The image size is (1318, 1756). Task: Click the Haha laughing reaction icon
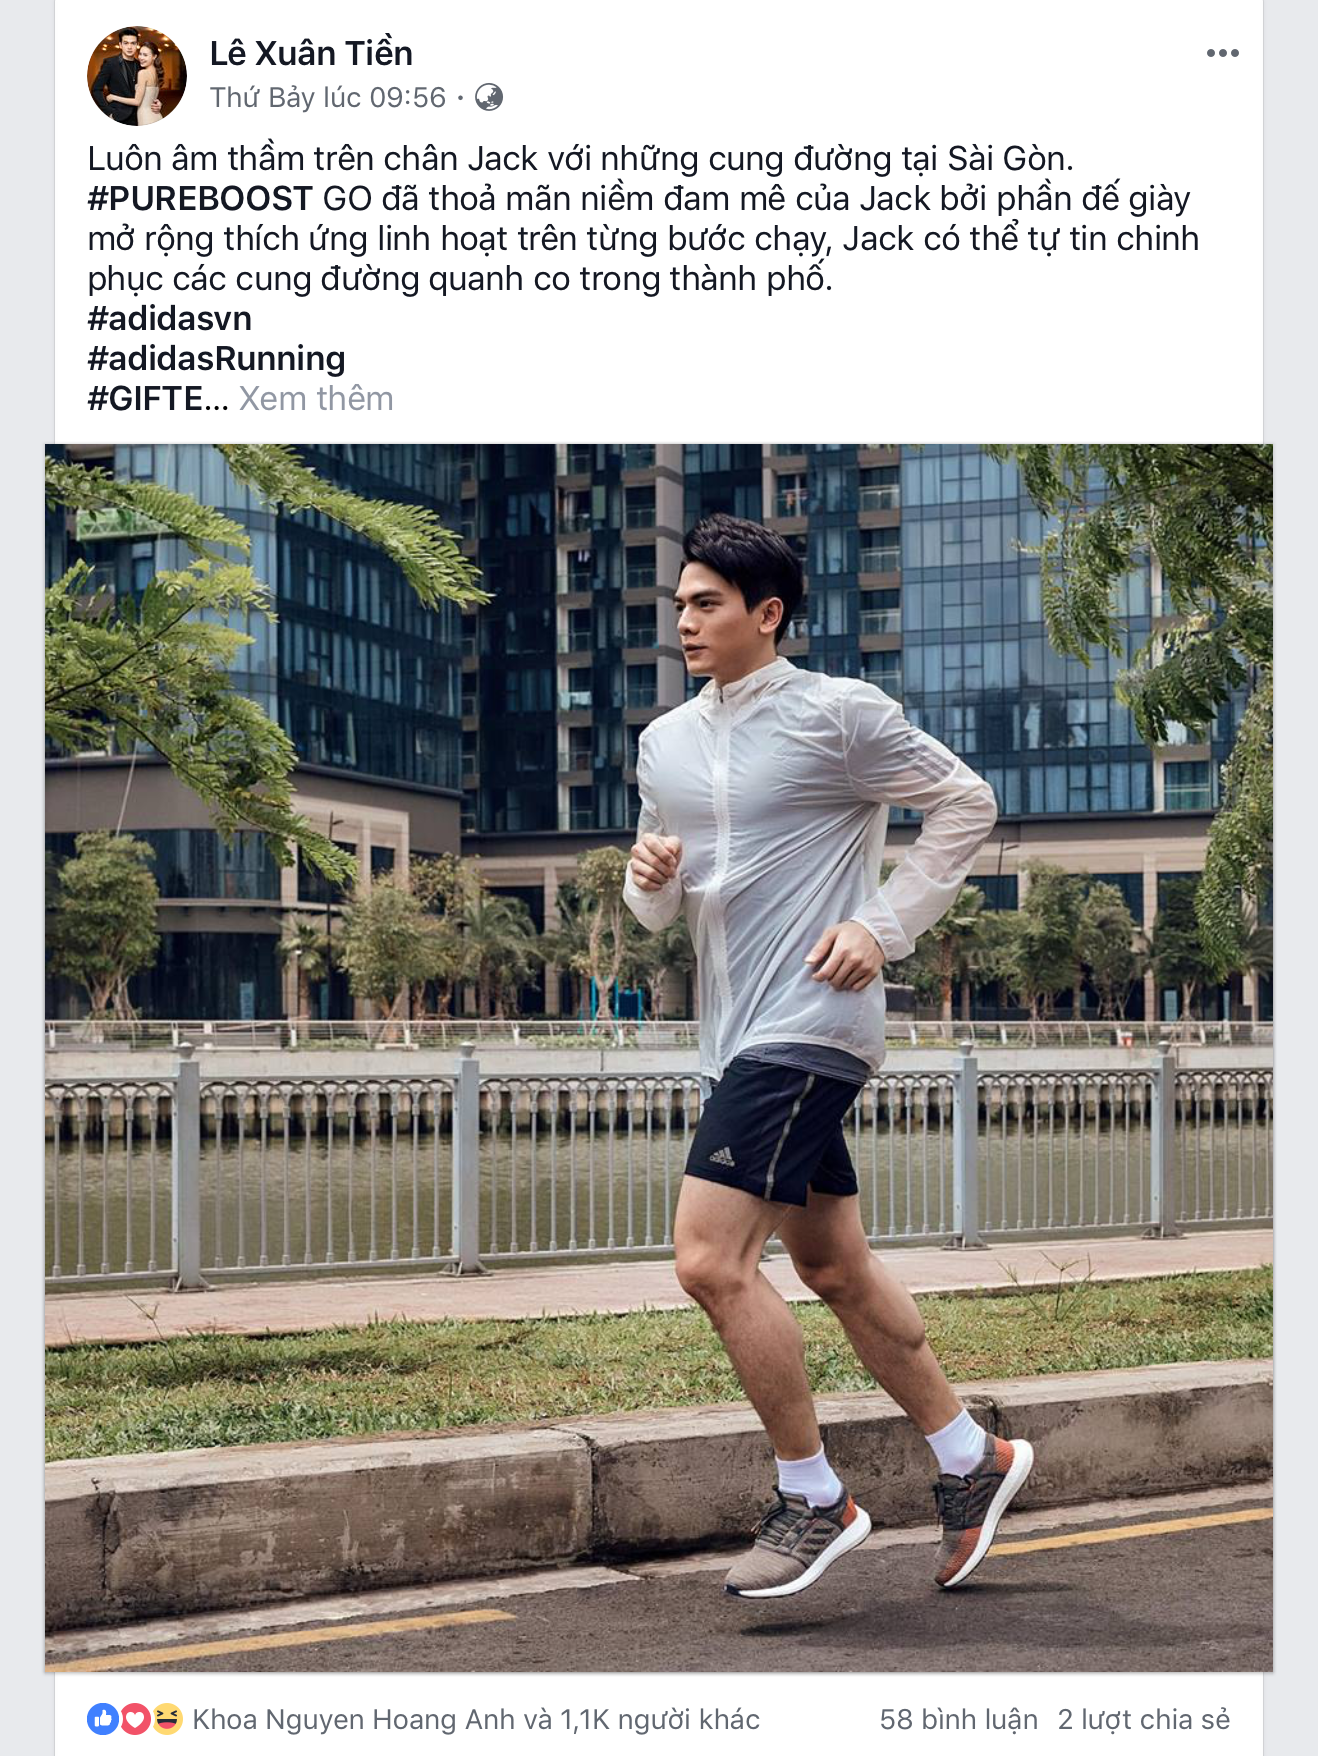pyautogui.click(x=167, y=1719)
